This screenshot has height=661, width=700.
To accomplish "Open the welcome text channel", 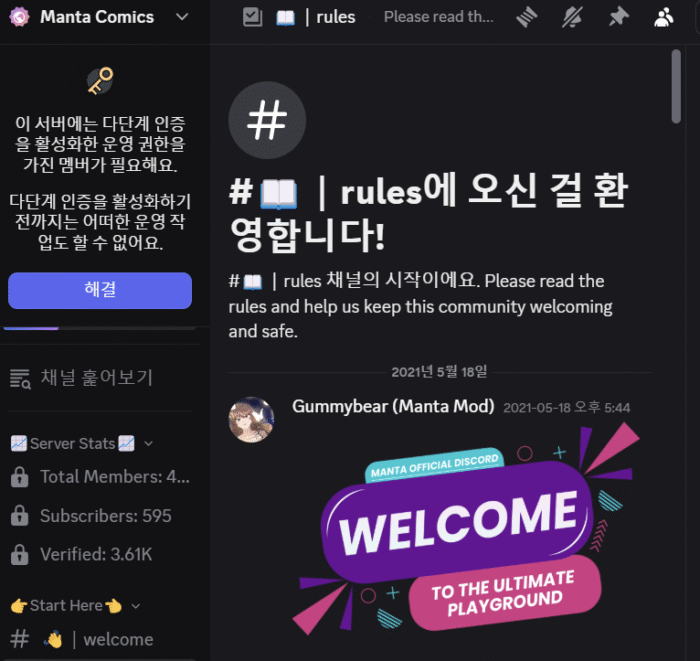I will 100,640.
